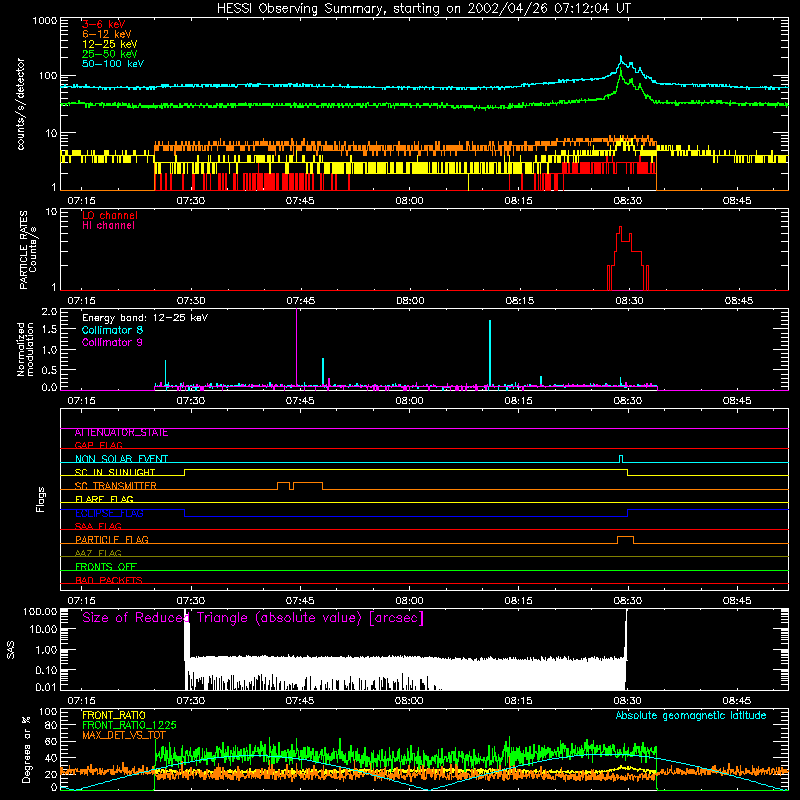Click the 08:00 time label under the Flags panel
800x800 pixels.
pos(409,601)
